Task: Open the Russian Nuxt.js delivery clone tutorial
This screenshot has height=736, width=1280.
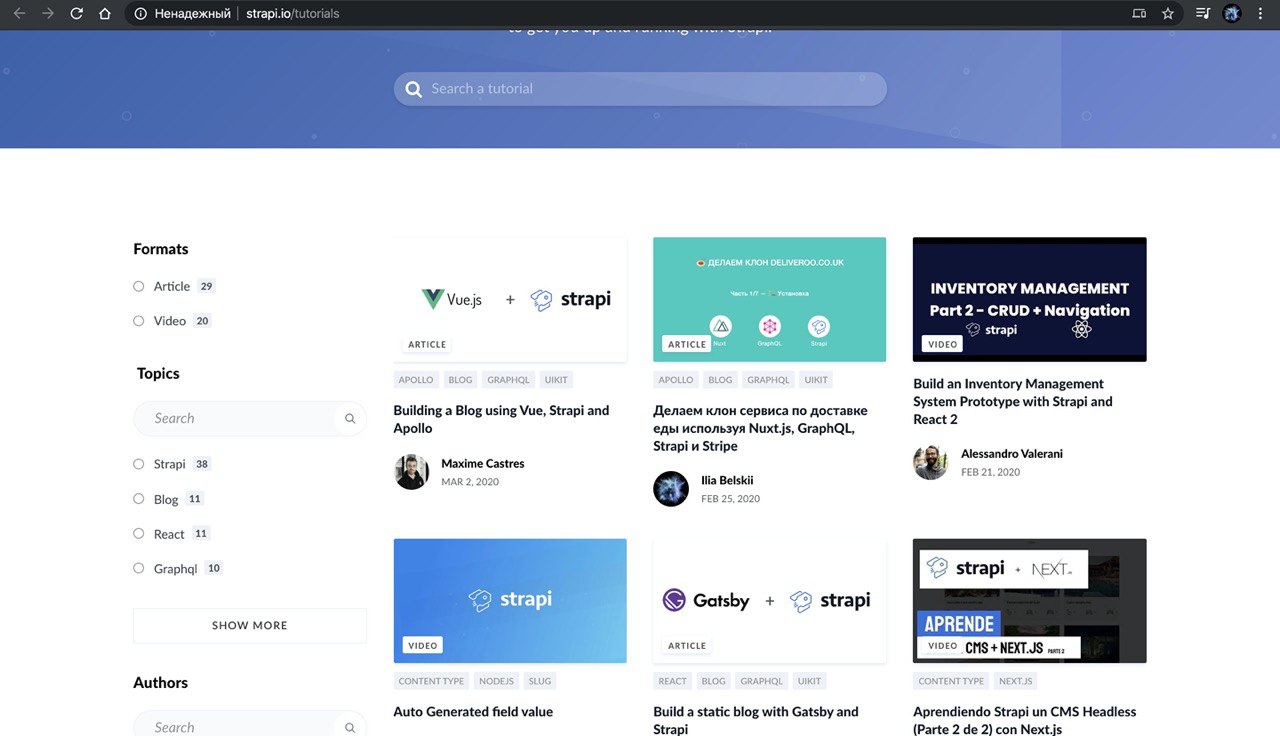Action: pyautogui.click(x=760, y=428)
